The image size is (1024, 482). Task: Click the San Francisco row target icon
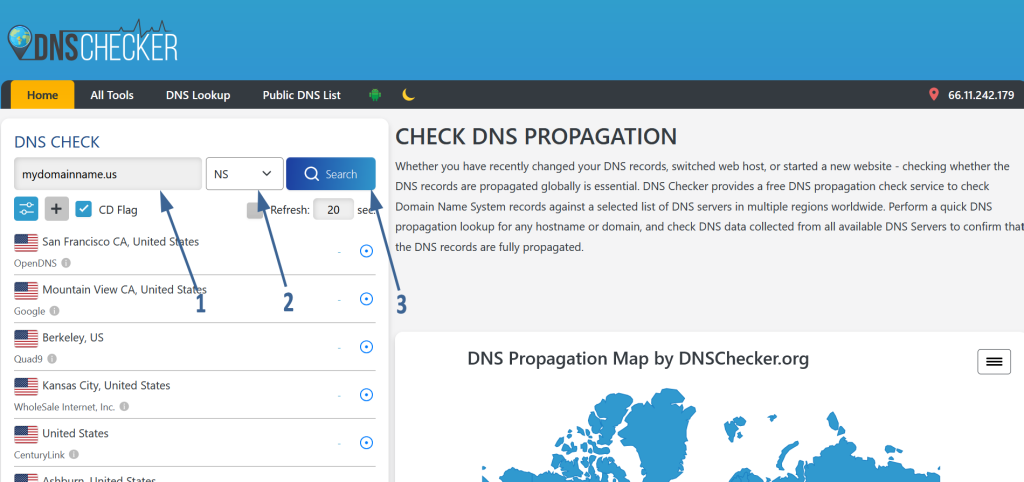click(x=366, y=251)
